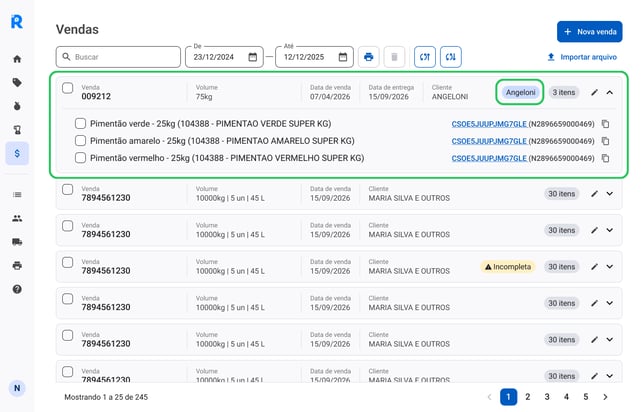
Task: Open the list icon in the sidebar
Action: pyautogui.click(x=17, y=195)
